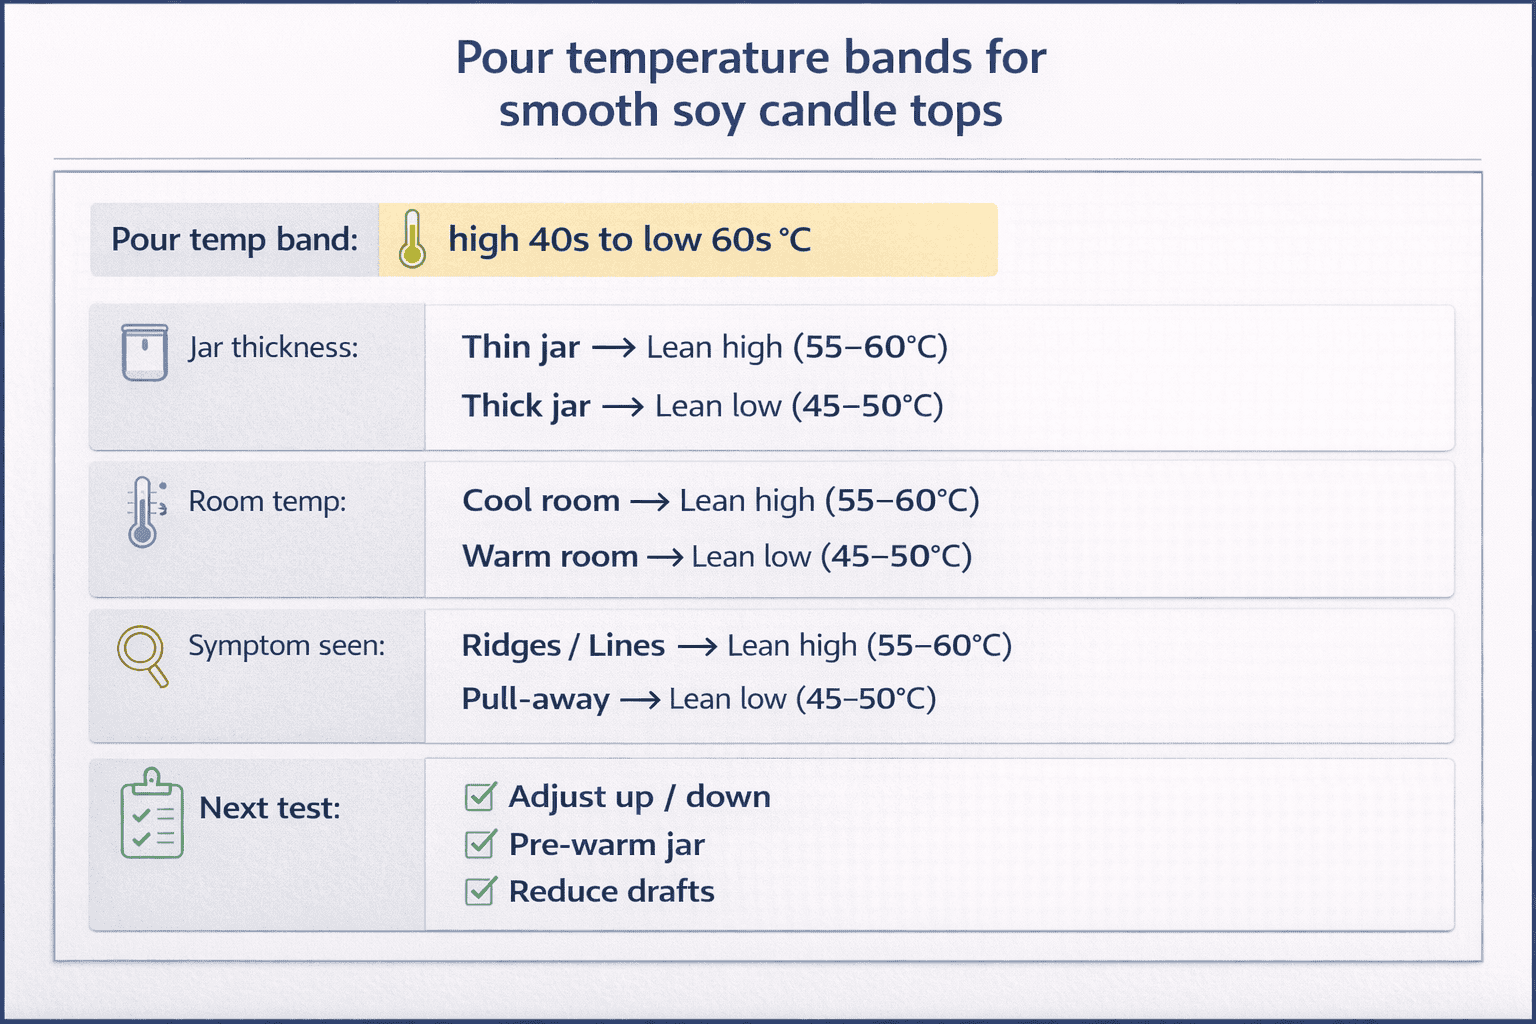
Task: Click the yellow thermometer icon
Action: coord(412,240)
